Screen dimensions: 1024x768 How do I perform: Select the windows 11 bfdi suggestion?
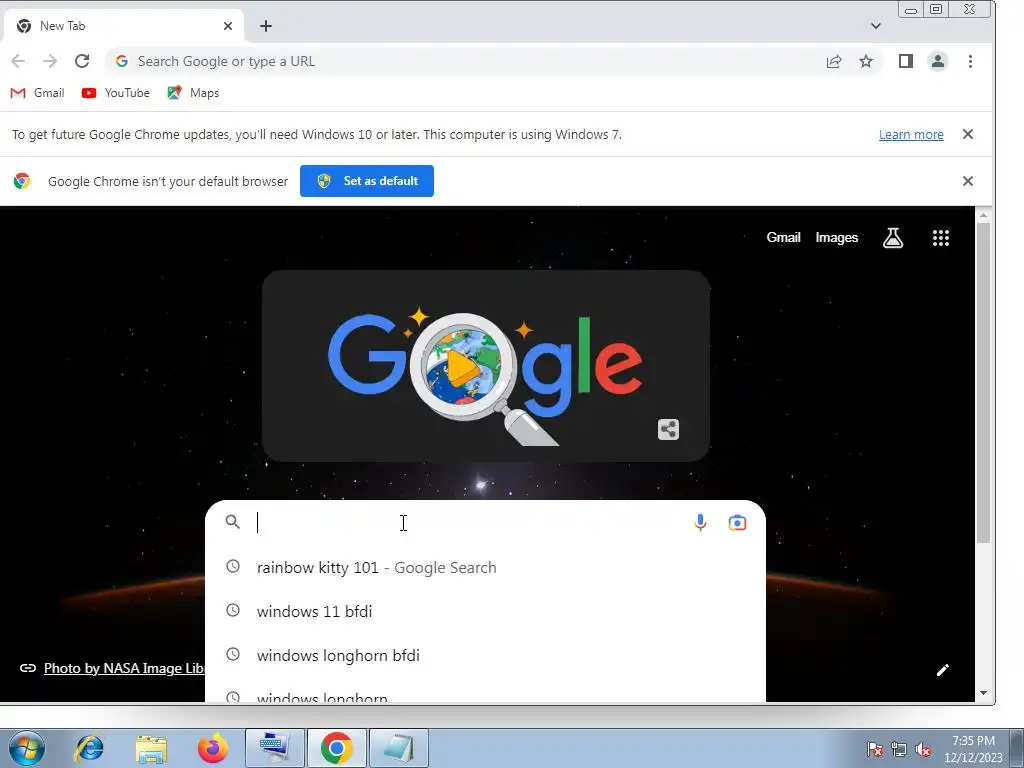coord(485,611)
